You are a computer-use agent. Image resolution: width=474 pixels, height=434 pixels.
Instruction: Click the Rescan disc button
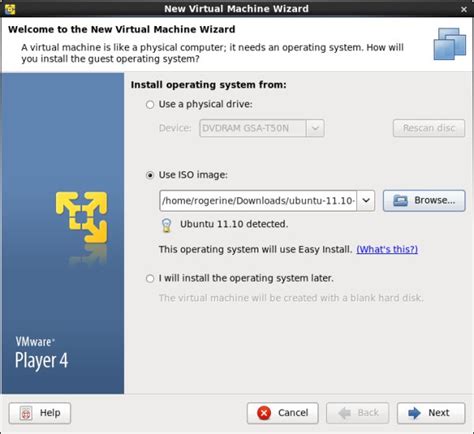[429, 128]
